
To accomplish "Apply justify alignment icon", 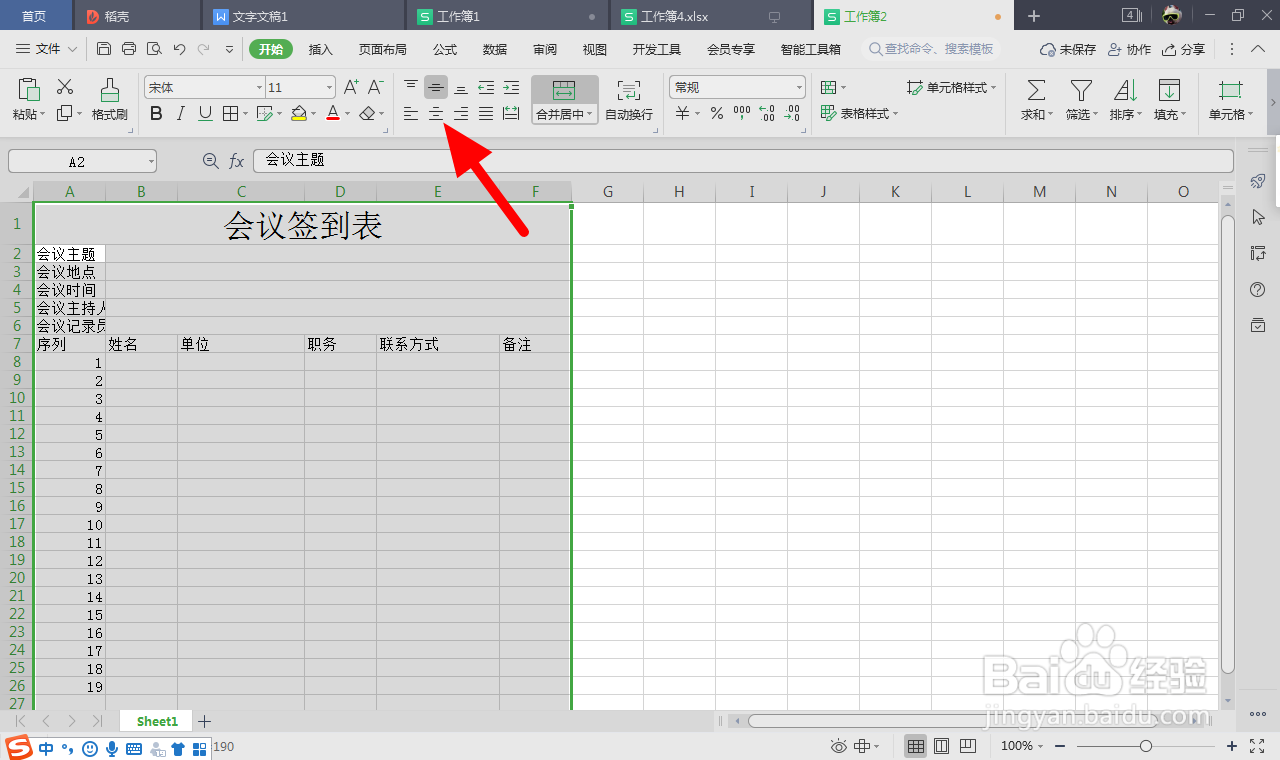I will click(486, 114).
